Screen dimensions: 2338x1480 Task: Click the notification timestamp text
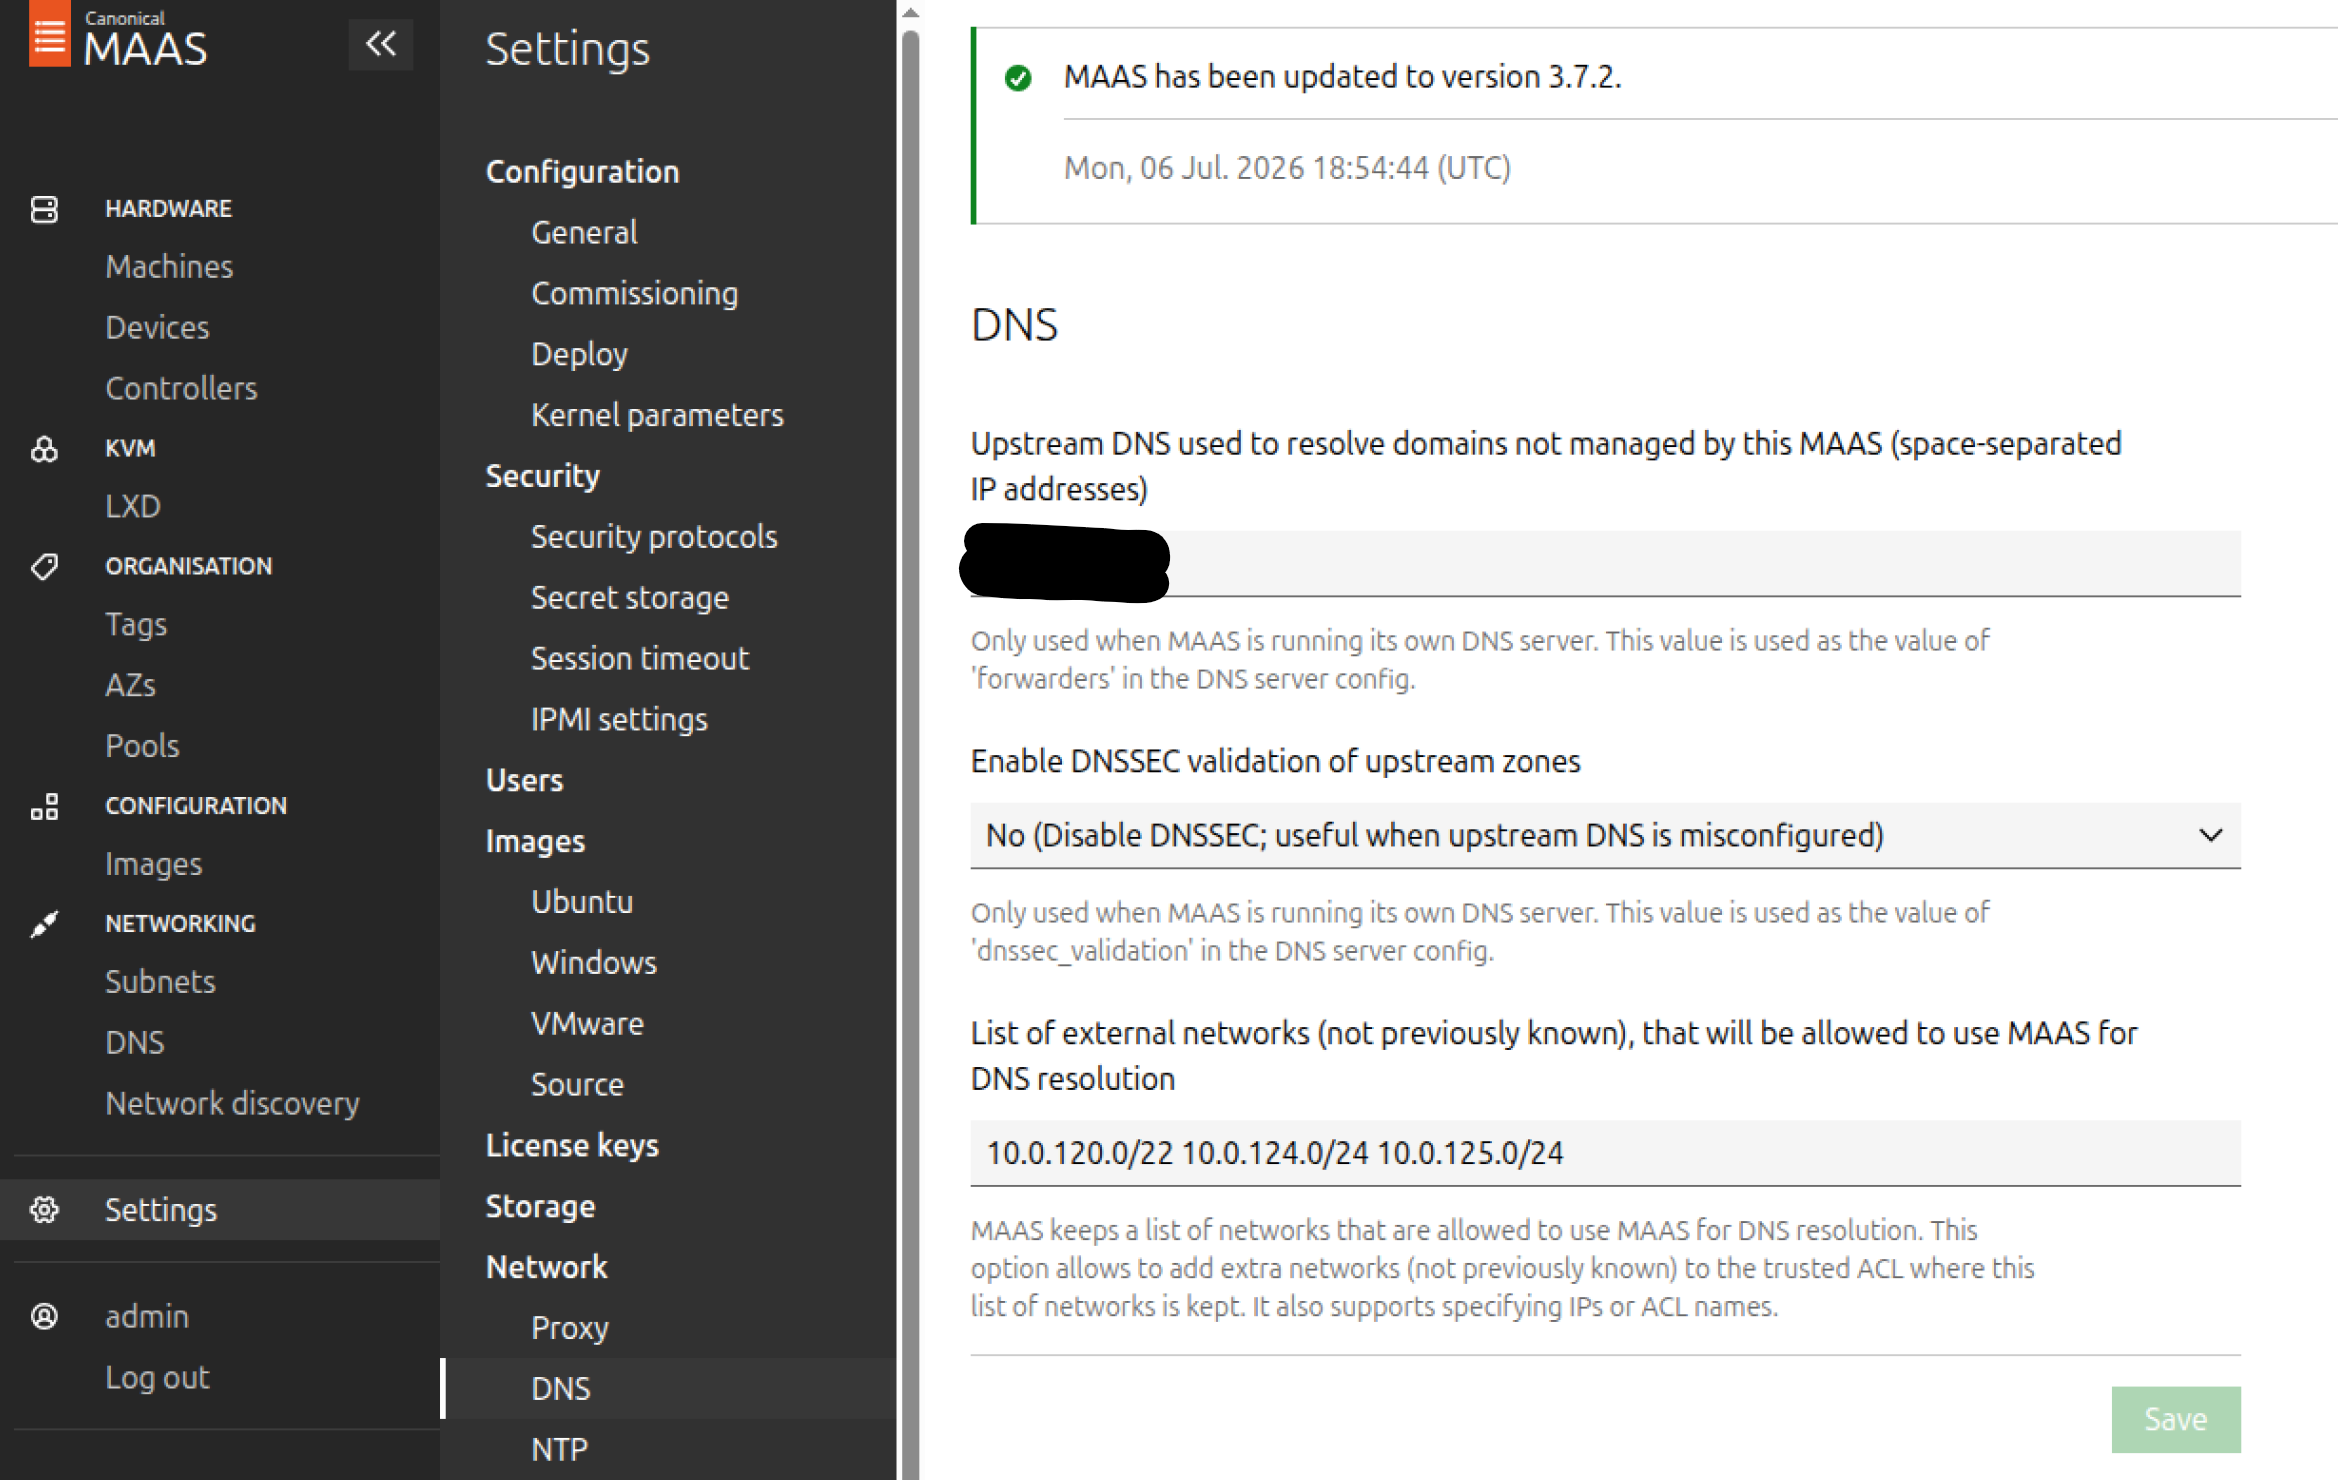pyautogui.click(x=1287, y=168)
